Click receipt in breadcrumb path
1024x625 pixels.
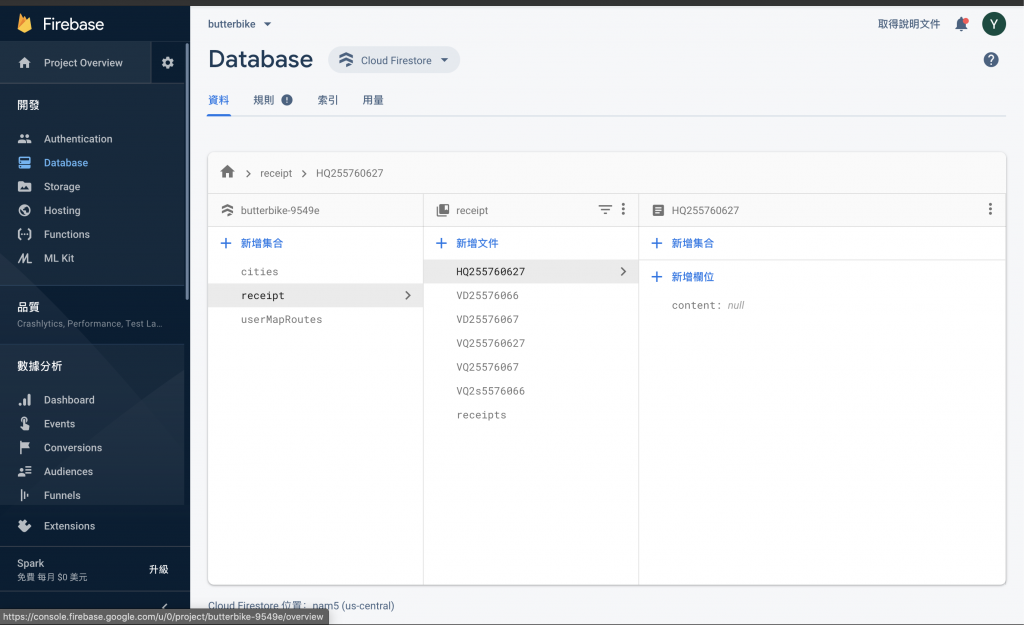tap(276, 173)
